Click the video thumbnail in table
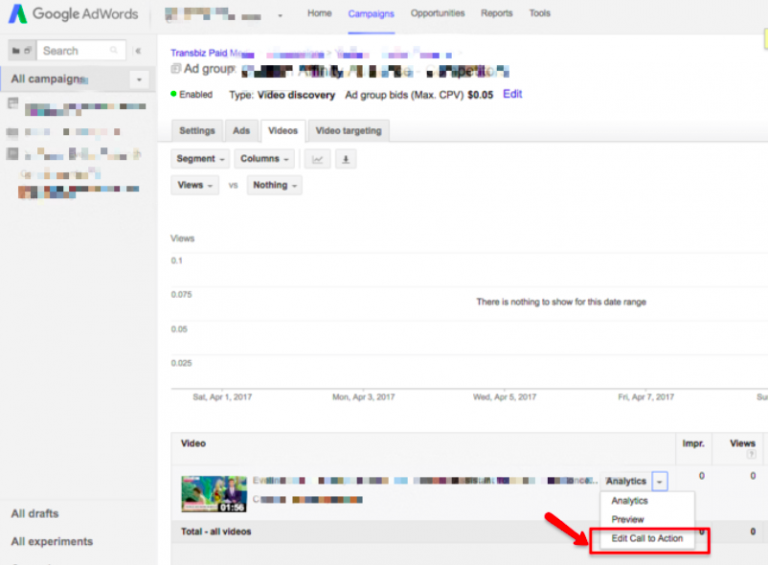This screenshot has height=565, width=768. click(214, 494)
